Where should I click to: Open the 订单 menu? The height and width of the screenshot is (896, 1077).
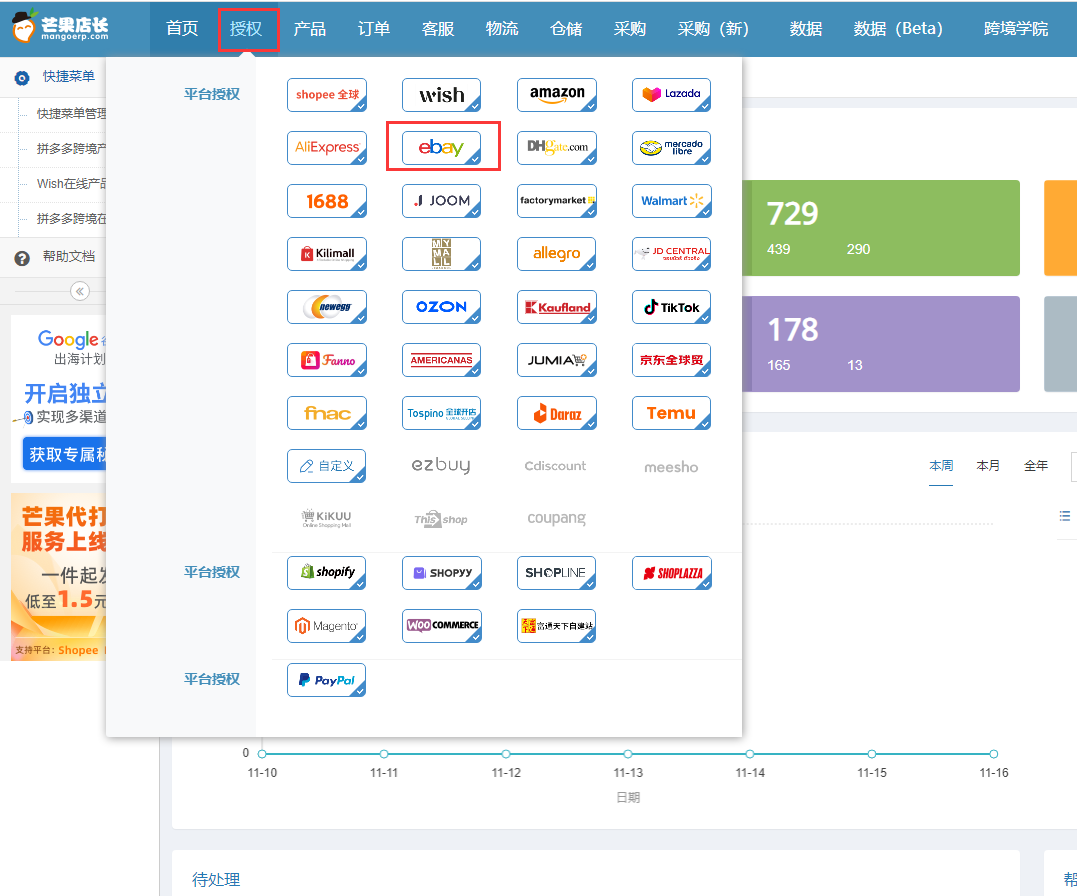(374, 28)
